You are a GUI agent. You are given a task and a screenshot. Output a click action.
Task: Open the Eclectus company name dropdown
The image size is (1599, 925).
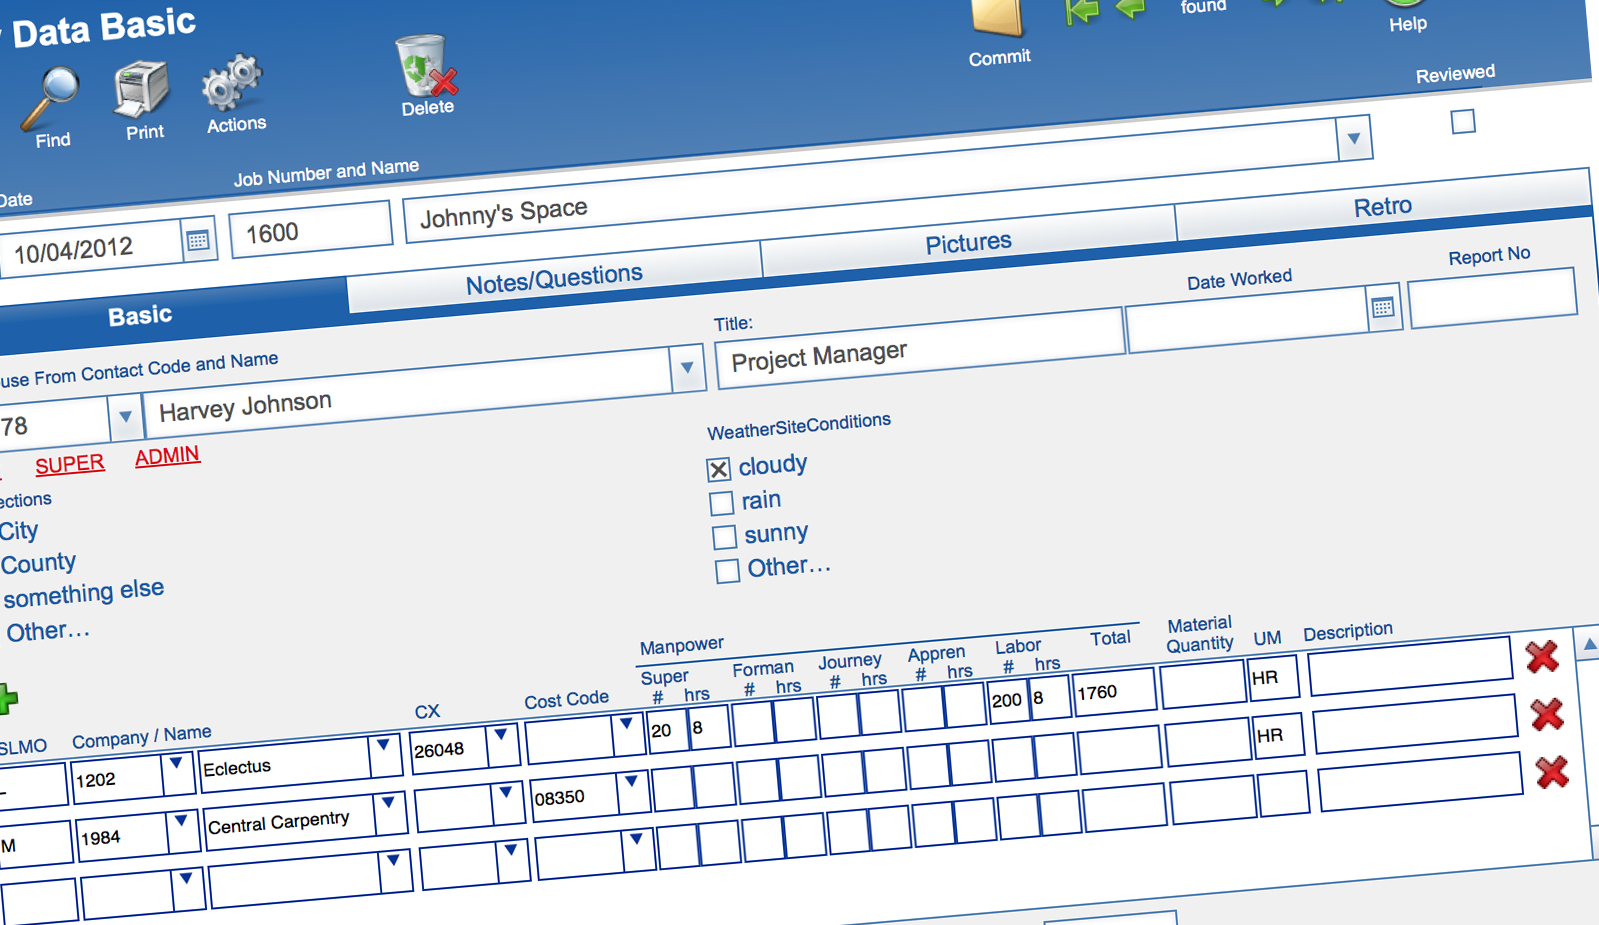[x=384, y=754]
